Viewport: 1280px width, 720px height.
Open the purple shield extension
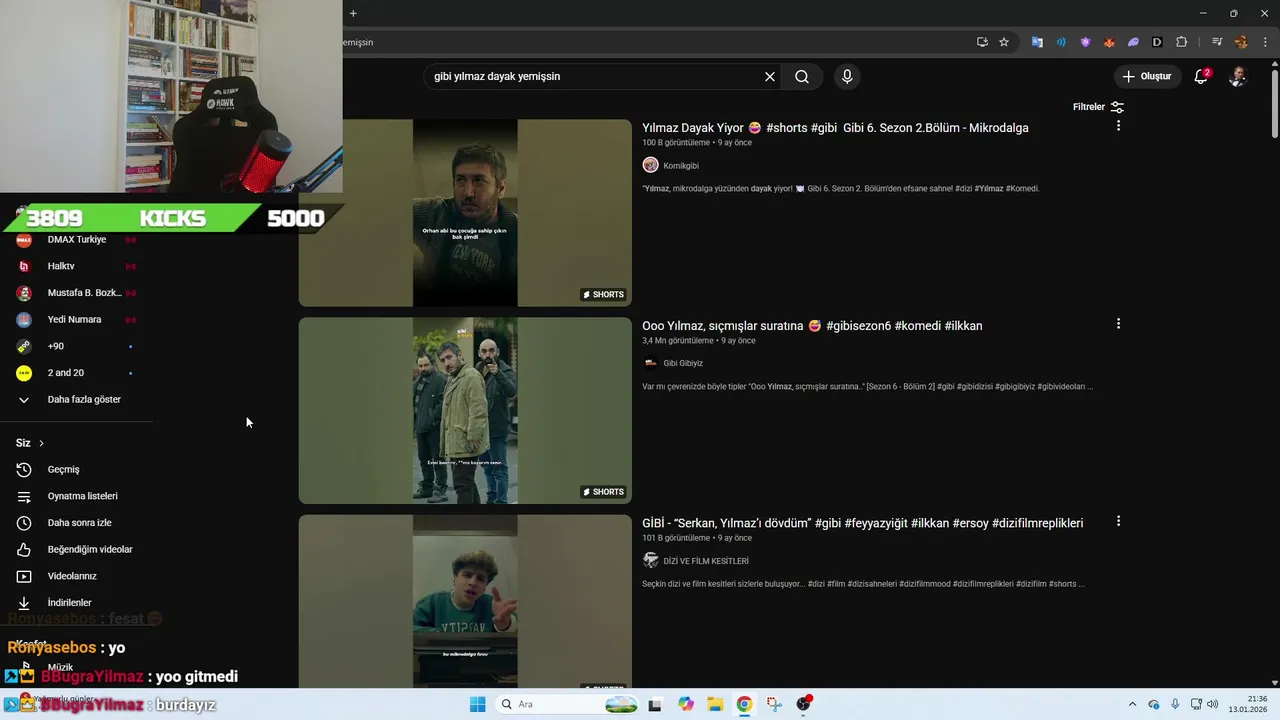(1085, 42)
